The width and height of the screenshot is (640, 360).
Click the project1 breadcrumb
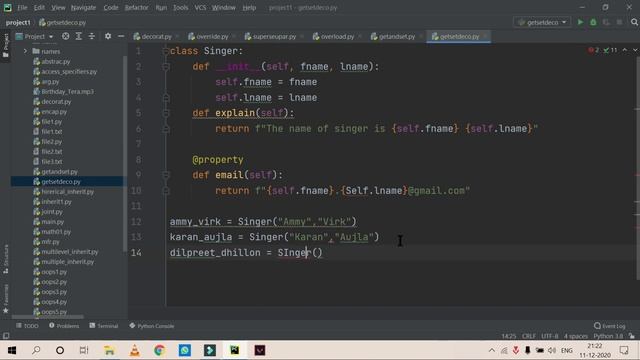point(18,22)
